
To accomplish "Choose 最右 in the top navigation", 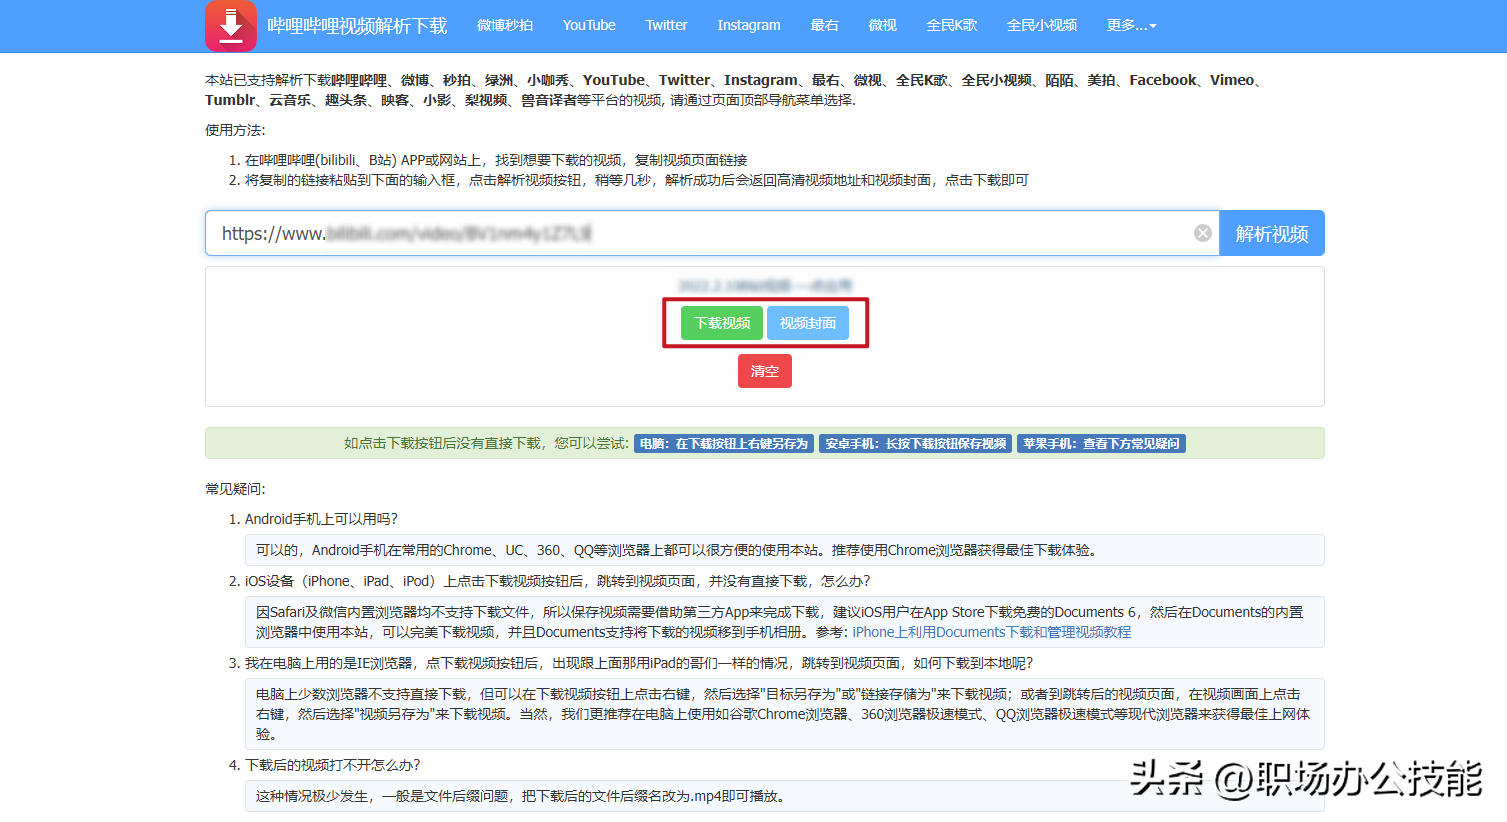I will 824,25.
